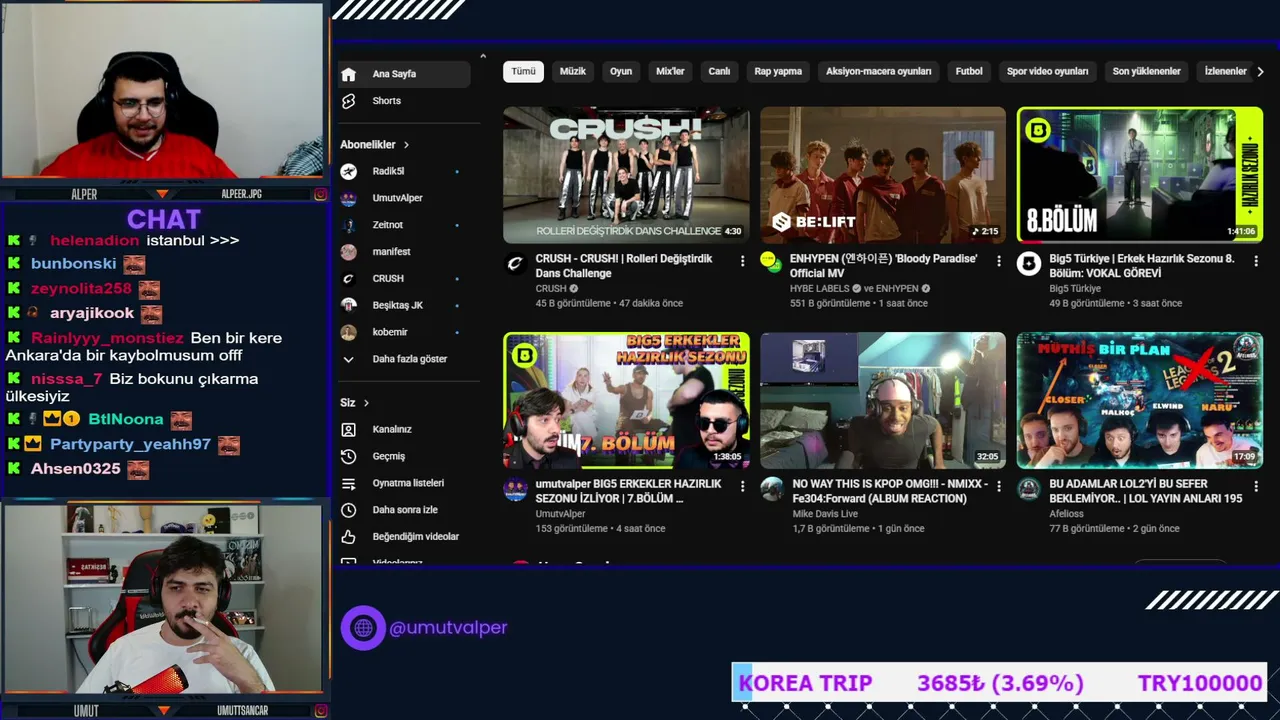Select the Son yüklenenler filter chip
1280x720 pixels.
(x=1146, y=71)
